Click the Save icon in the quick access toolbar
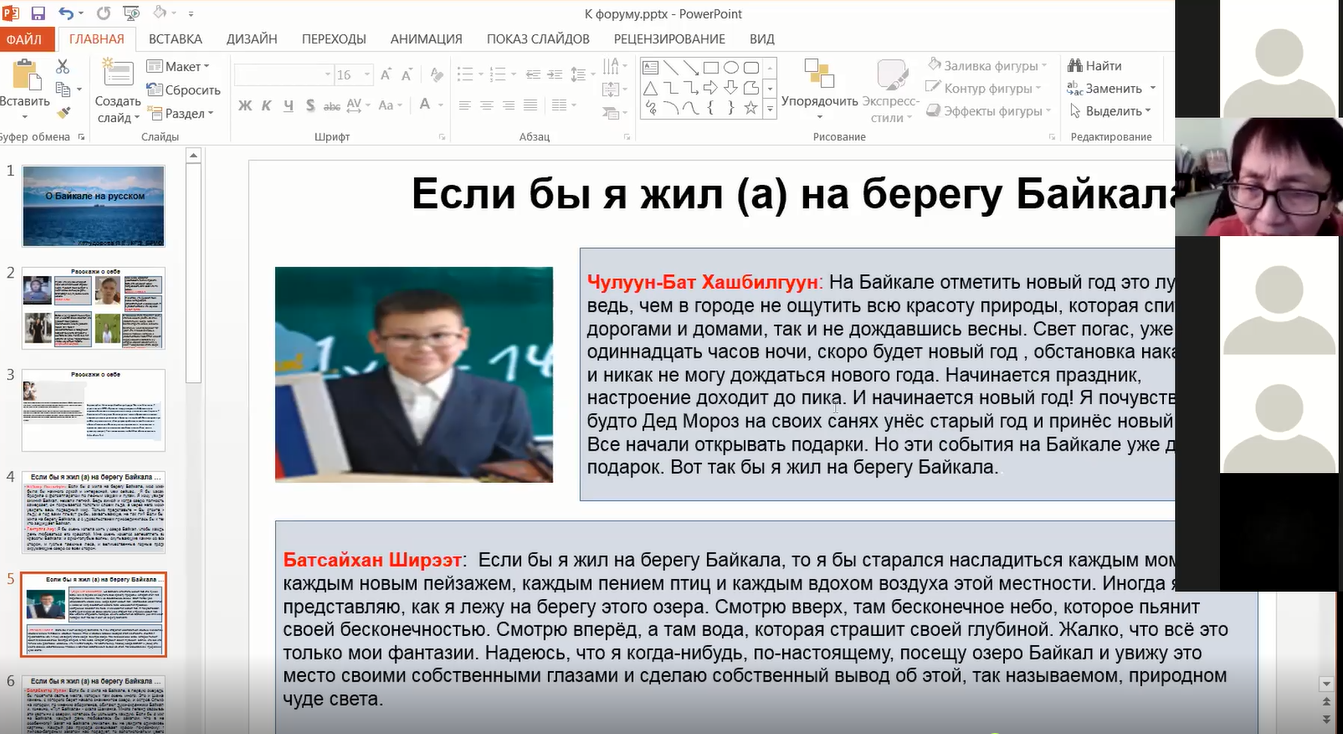This screenshot has width=1343, height=734. pyautogui.click(x=38, y=14)
